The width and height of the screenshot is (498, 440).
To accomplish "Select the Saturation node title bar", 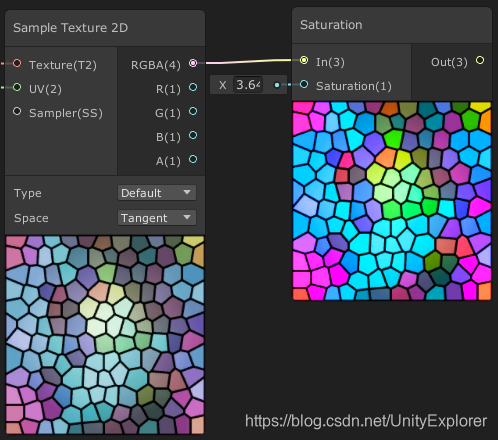I will (x=392, y=25).
